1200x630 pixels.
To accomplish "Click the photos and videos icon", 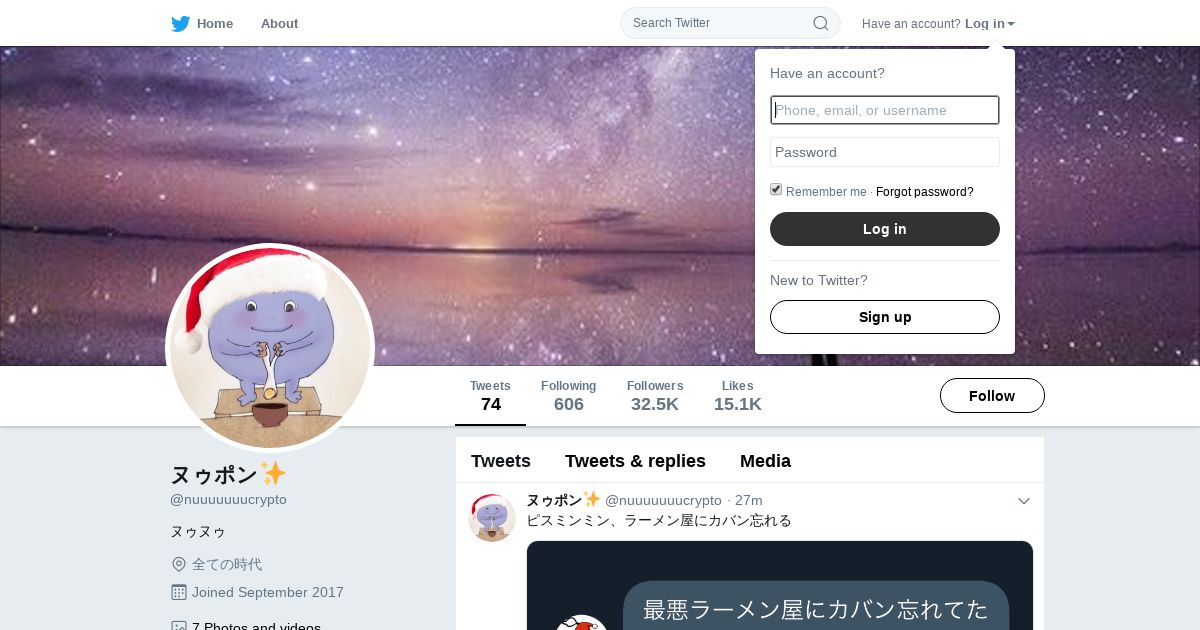I will [x=179, y=625].
